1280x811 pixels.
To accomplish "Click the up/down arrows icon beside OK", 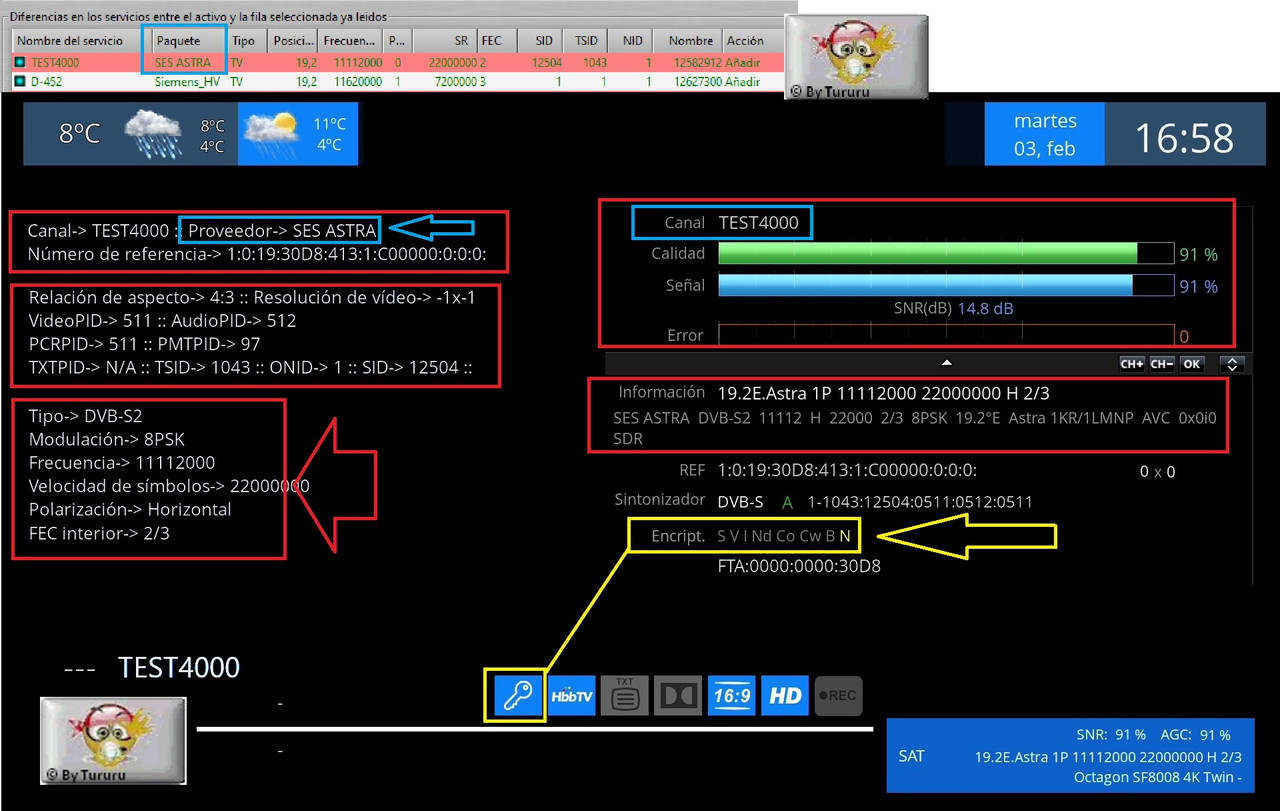I will click(1232, 364).
